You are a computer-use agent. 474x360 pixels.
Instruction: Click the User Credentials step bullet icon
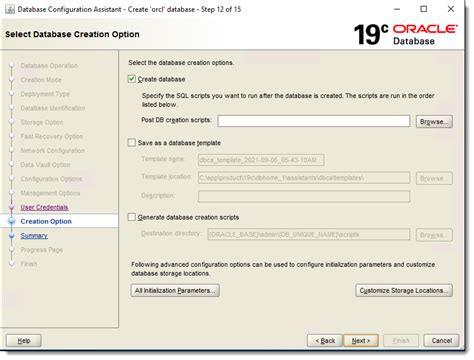12,207
